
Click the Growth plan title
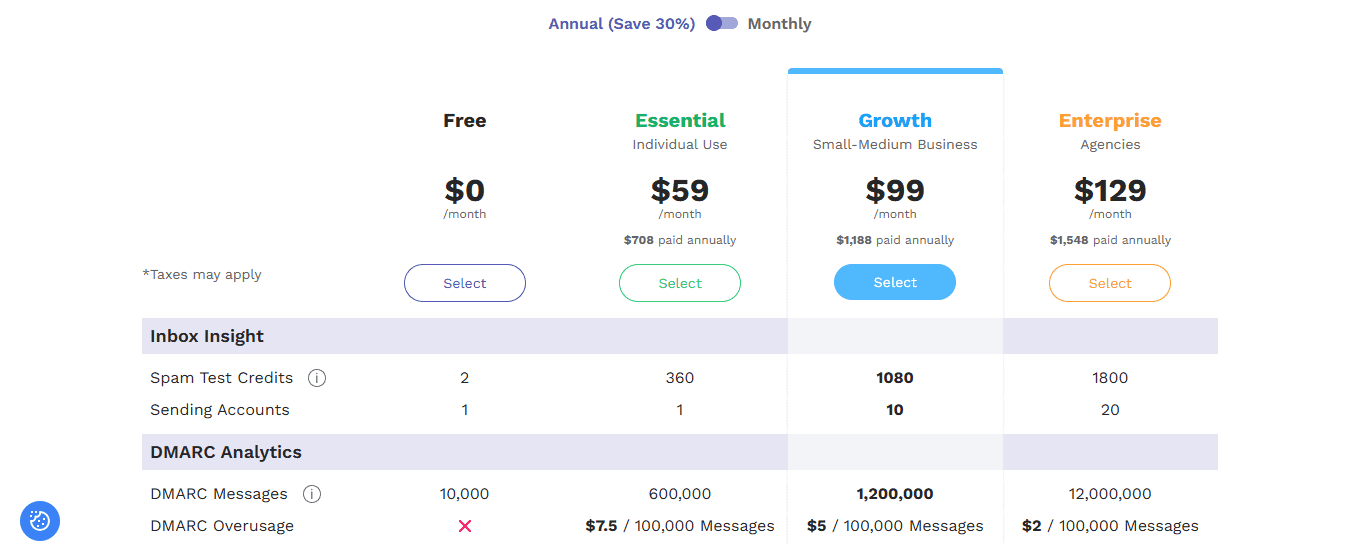pyautogui.click(x=895, y=121)
